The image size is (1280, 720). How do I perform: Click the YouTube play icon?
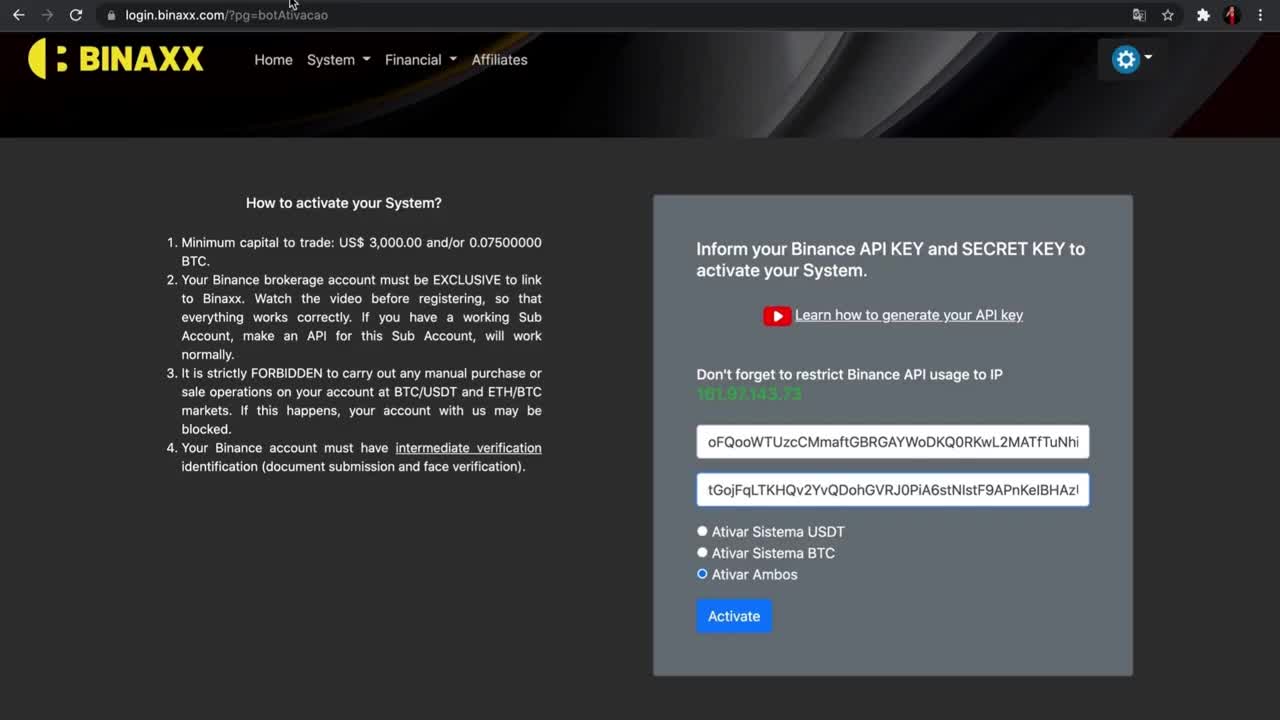777,316
